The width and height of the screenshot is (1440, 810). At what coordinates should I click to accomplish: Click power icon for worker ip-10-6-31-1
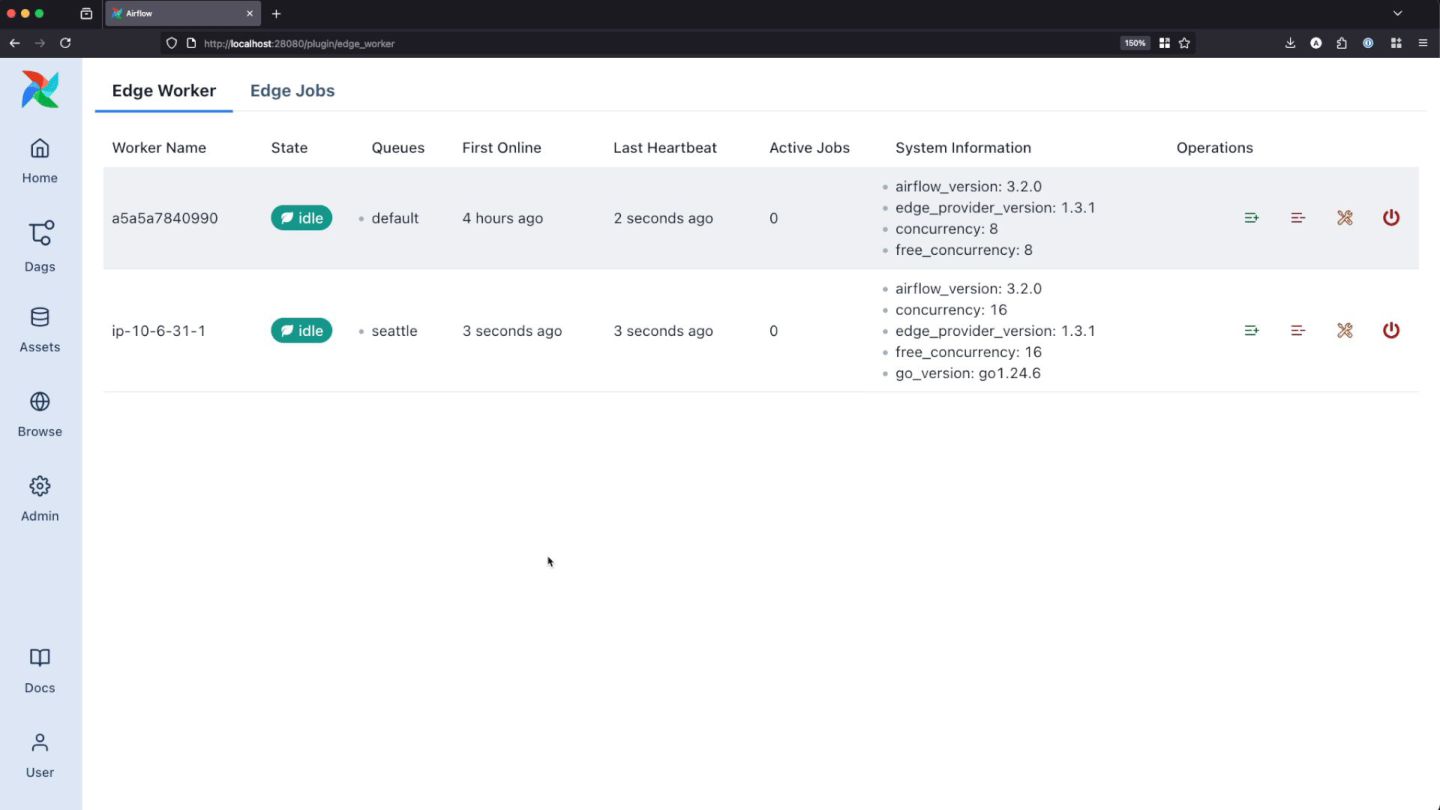[1391, 330]
